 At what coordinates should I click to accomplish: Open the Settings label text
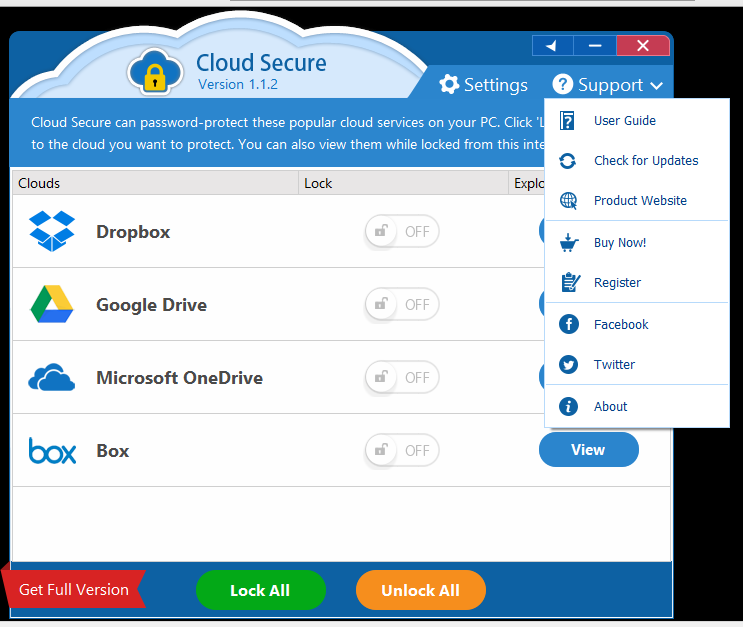pos(496,85)
